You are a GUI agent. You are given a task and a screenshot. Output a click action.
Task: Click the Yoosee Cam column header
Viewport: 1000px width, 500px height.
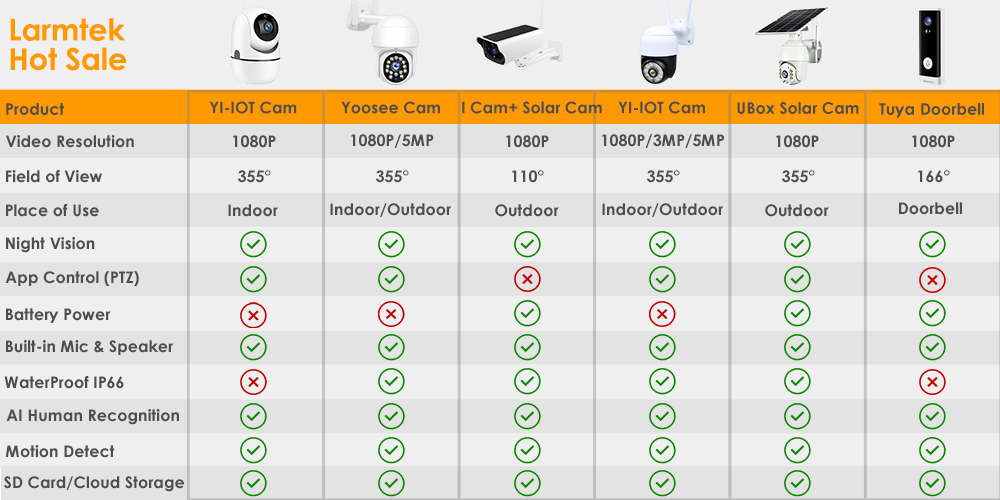pos(391,108)
